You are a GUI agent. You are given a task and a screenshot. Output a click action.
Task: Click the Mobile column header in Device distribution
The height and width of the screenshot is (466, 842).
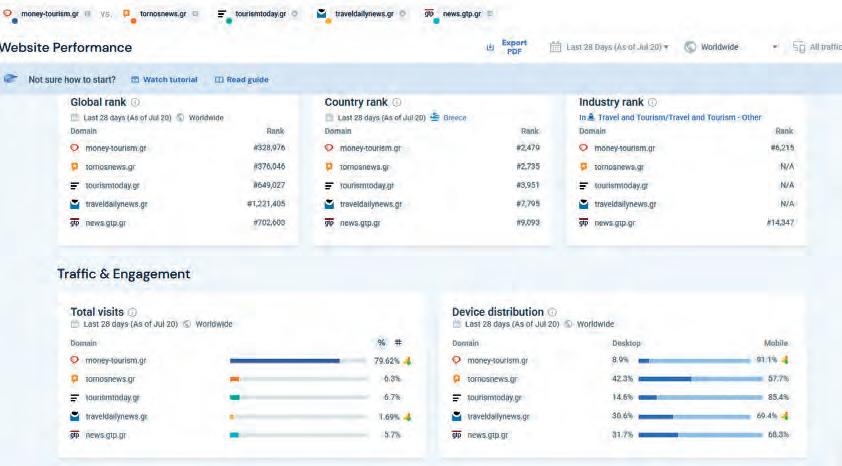tap(776, 343)
